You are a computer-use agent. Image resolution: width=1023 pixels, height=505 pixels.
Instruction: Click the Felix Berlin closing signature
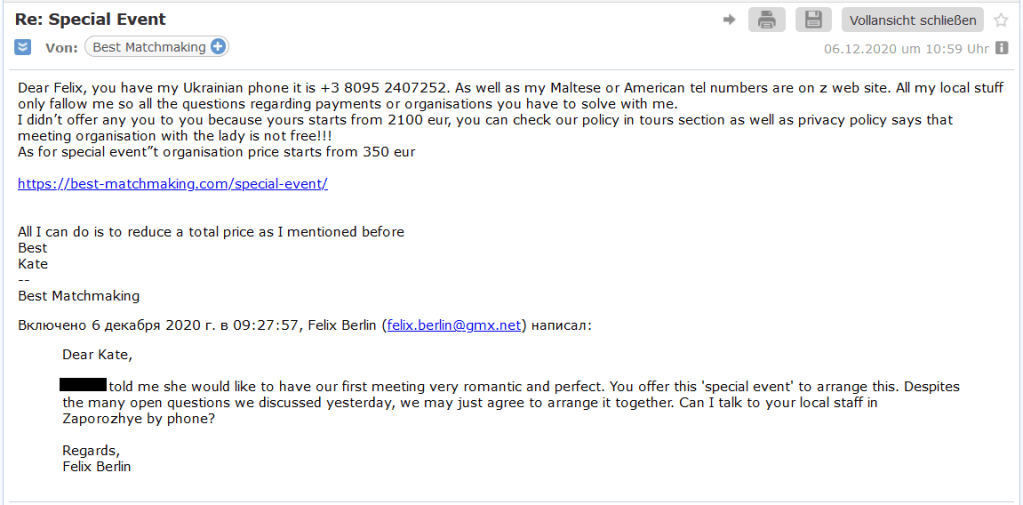click(96, 466)
